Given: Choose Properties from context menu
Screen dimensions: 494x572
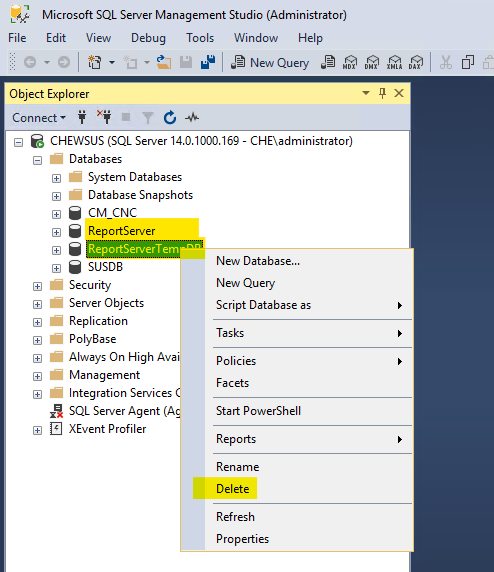Looking at the screenshot, I should pyautogui.click(x=242, y=539).
